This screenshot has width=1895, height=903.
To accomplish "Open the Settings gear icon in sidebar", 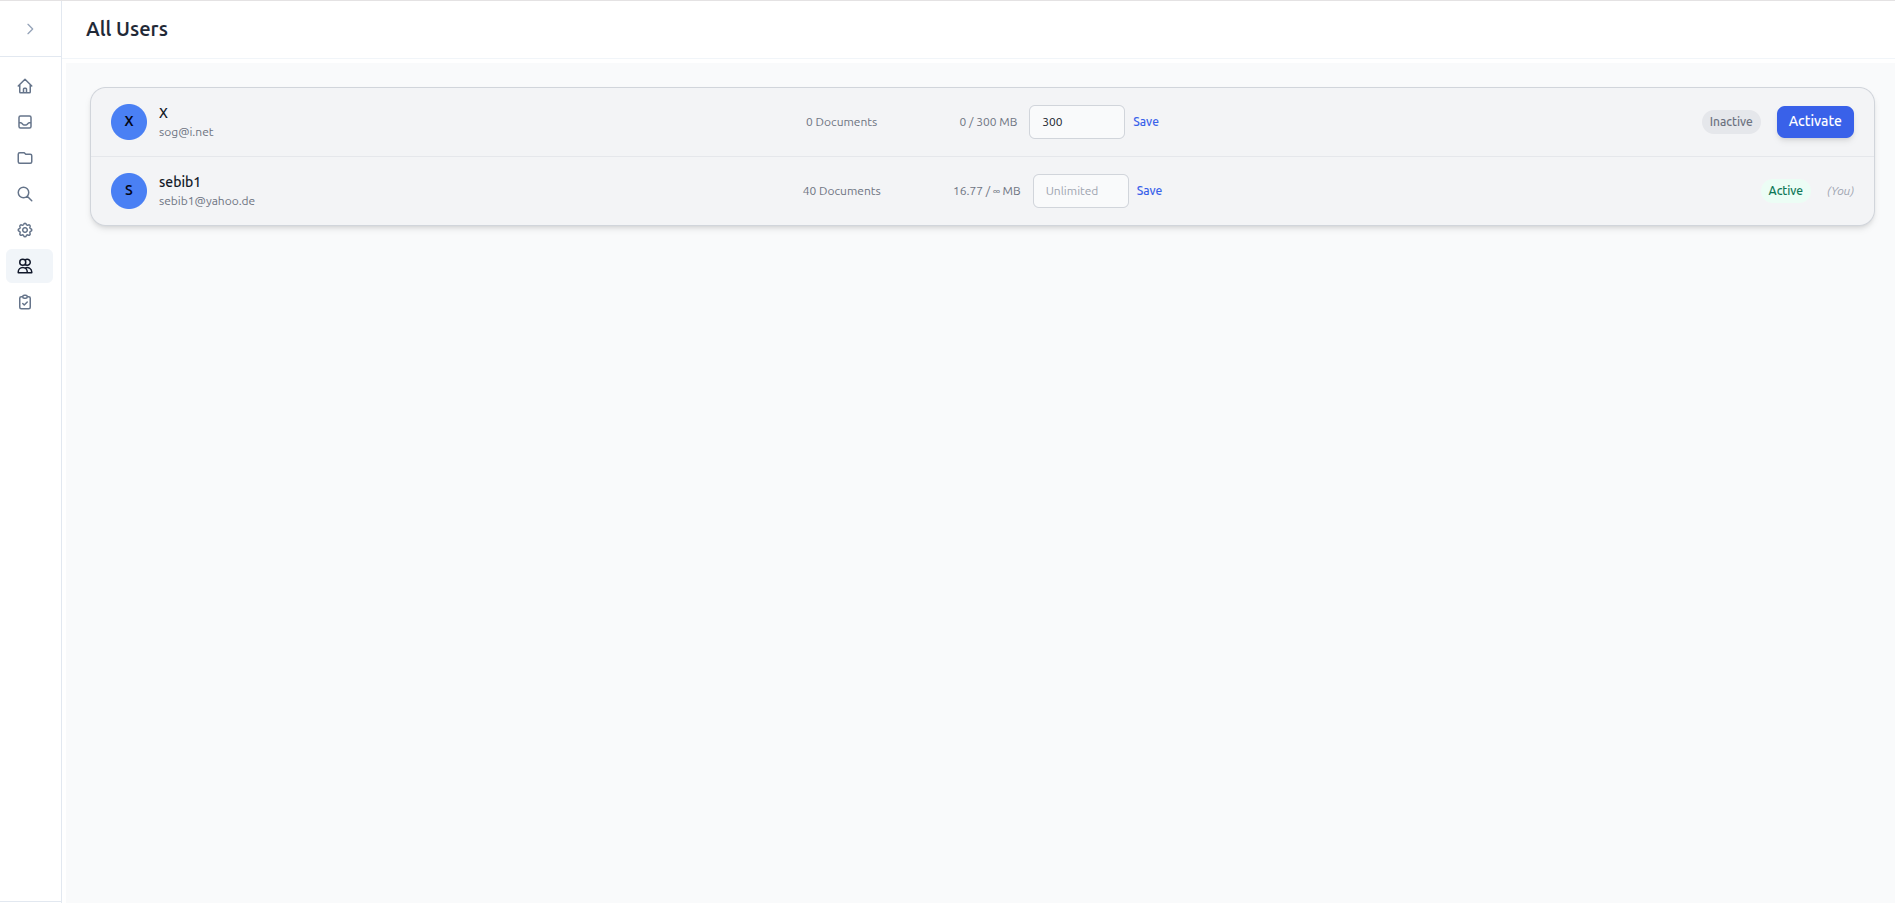I will coord(25,230).
